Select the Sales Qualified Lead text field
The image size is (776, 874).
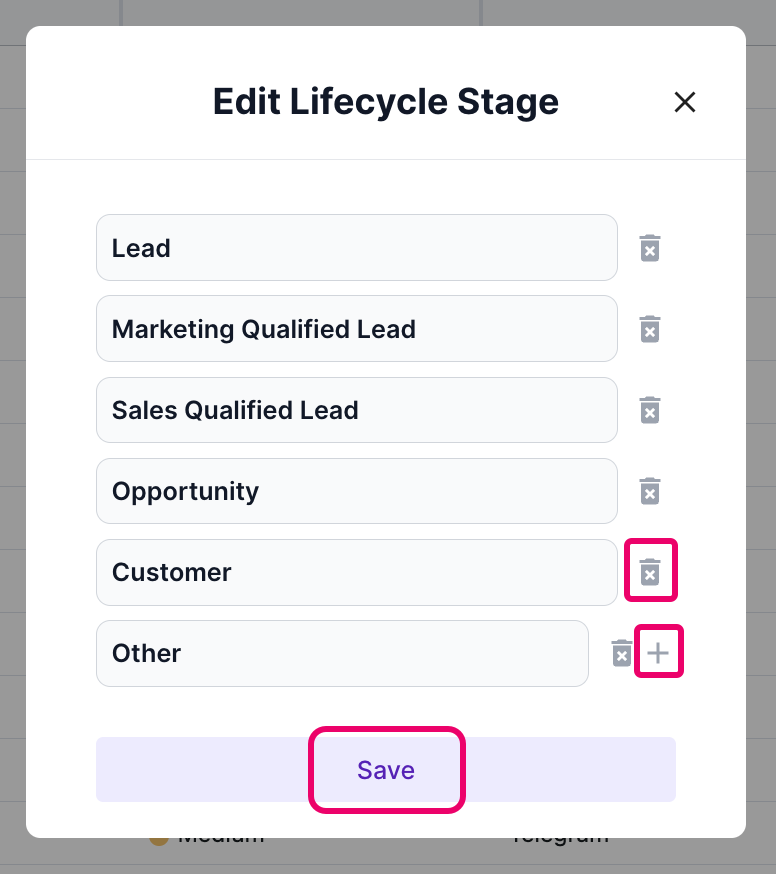click(357, 410)
